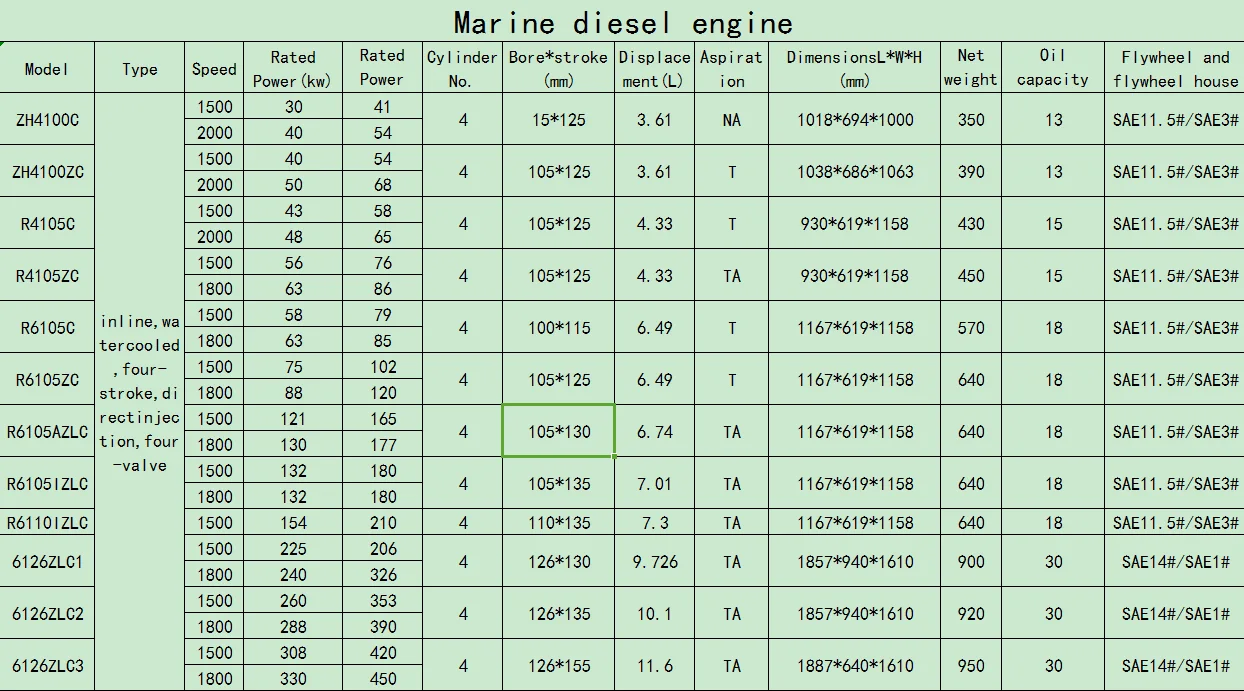
Task: Click the "Displacement(L)" header cell
Action: 654,69
